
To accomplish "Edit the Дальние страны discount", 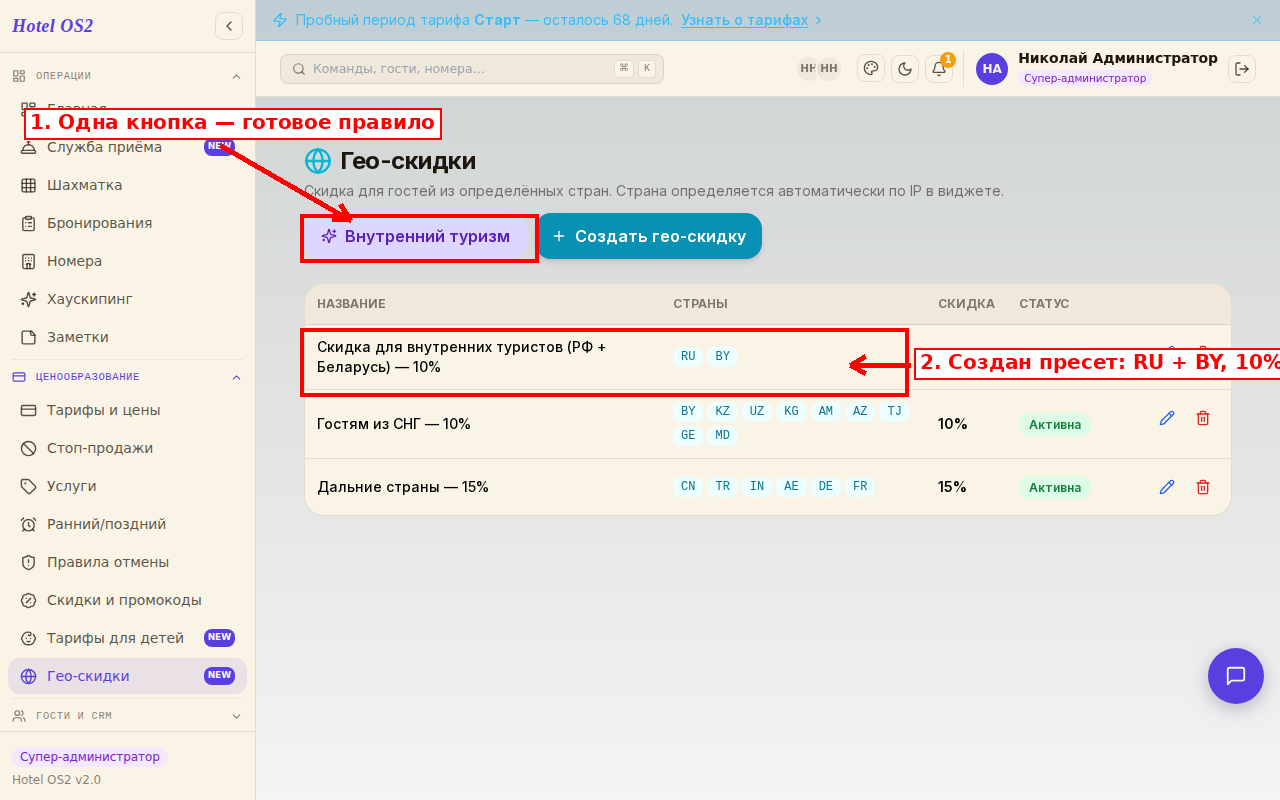I will tap(1167, 487).
